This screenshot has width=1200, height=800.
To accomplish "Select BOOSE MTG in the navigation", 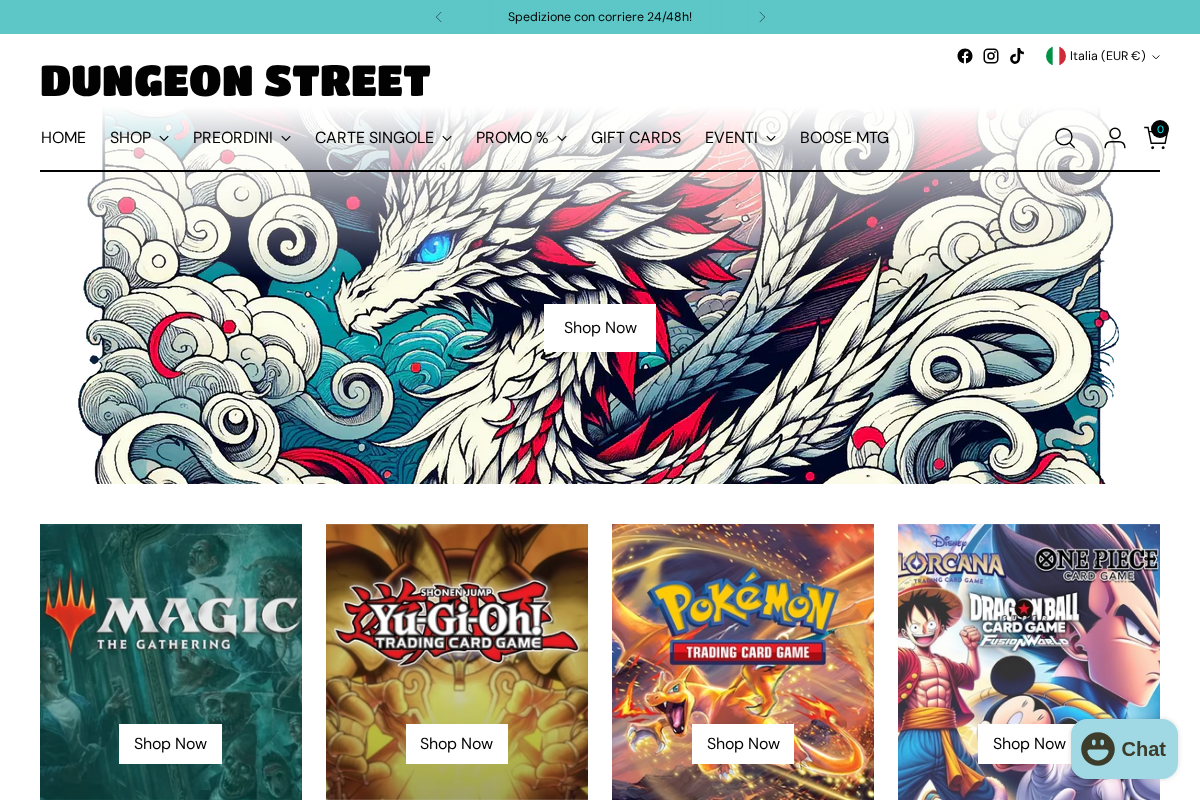I will tap(844, 138).
